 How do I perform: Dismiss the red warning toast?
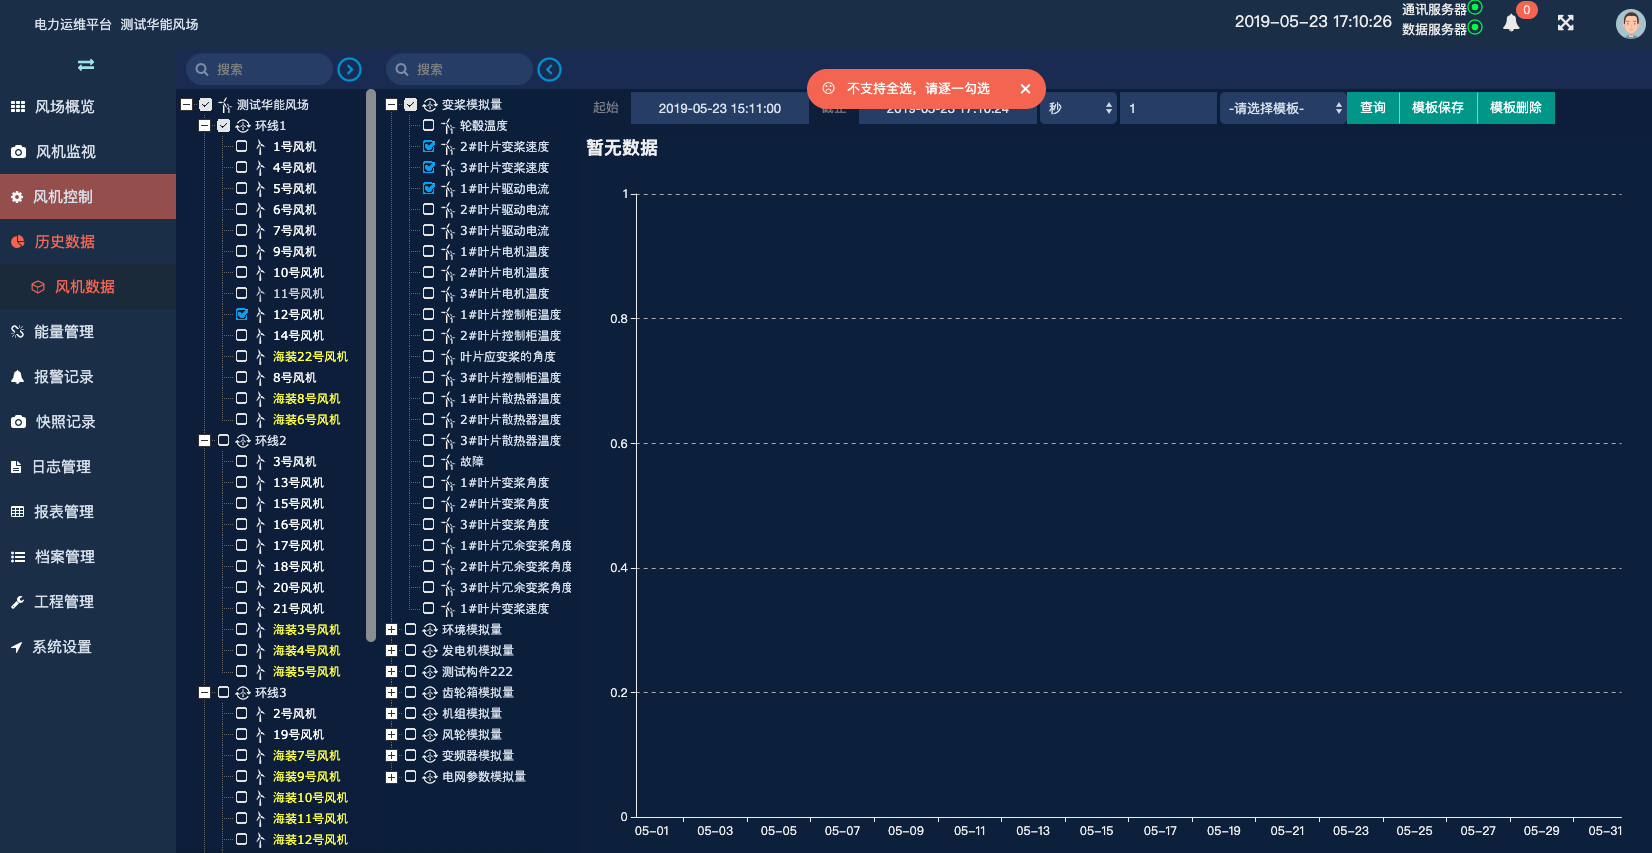1025,89
